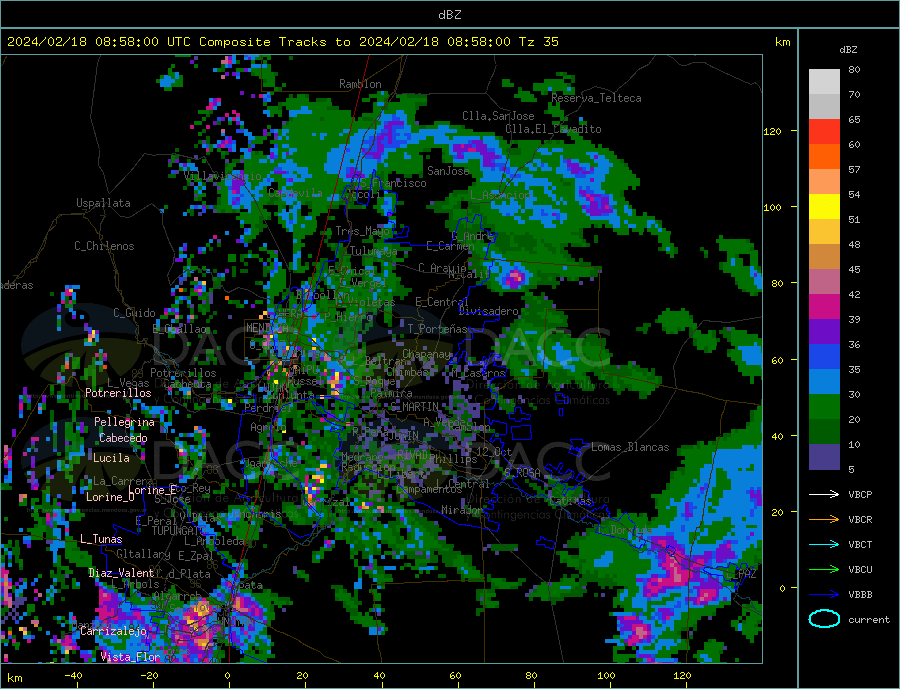Click the 'VBCP' legend label
This screenshot has height=689, width=900.
(x=860, y=494)
